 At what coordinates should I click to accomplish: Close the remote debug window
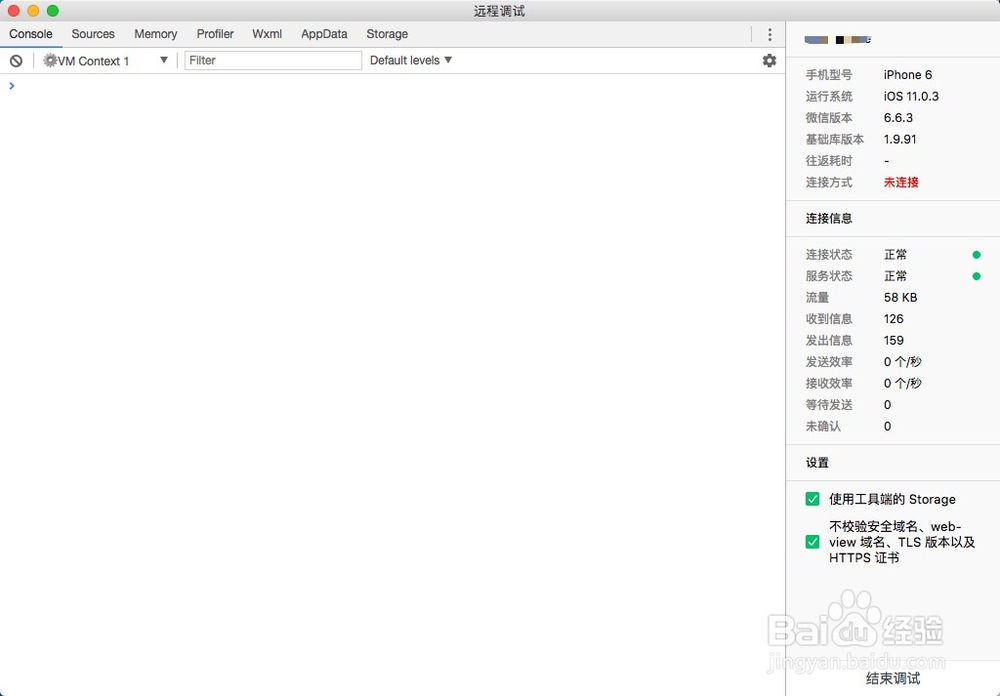pyautogui.click(x=13, y=11)
